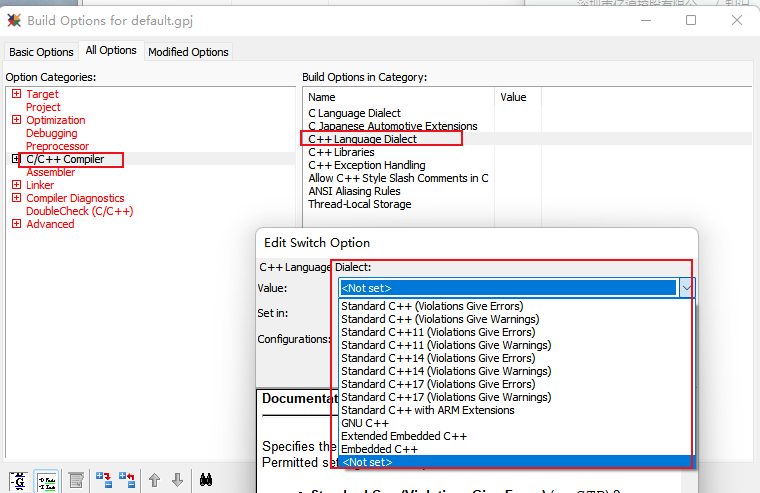The width and height of the screenshot is (760, 493).
Task: Click the Name column header
Action: tap(322, 97)
